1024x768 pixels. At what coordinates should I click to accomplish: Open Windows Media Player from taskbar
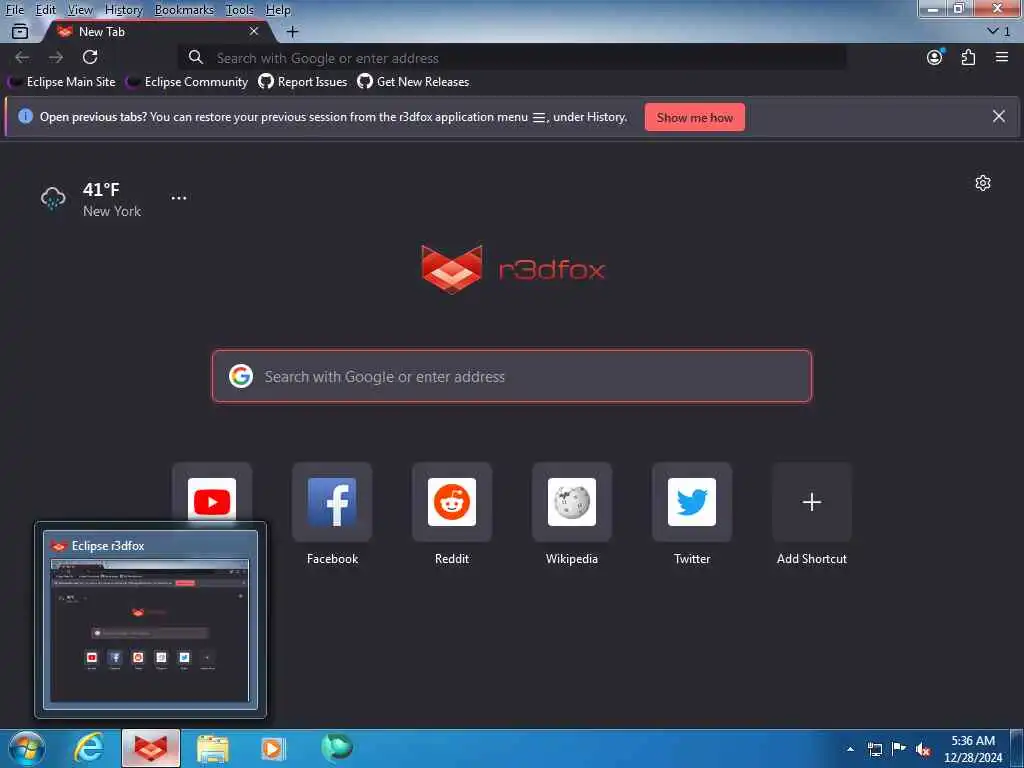272,749
